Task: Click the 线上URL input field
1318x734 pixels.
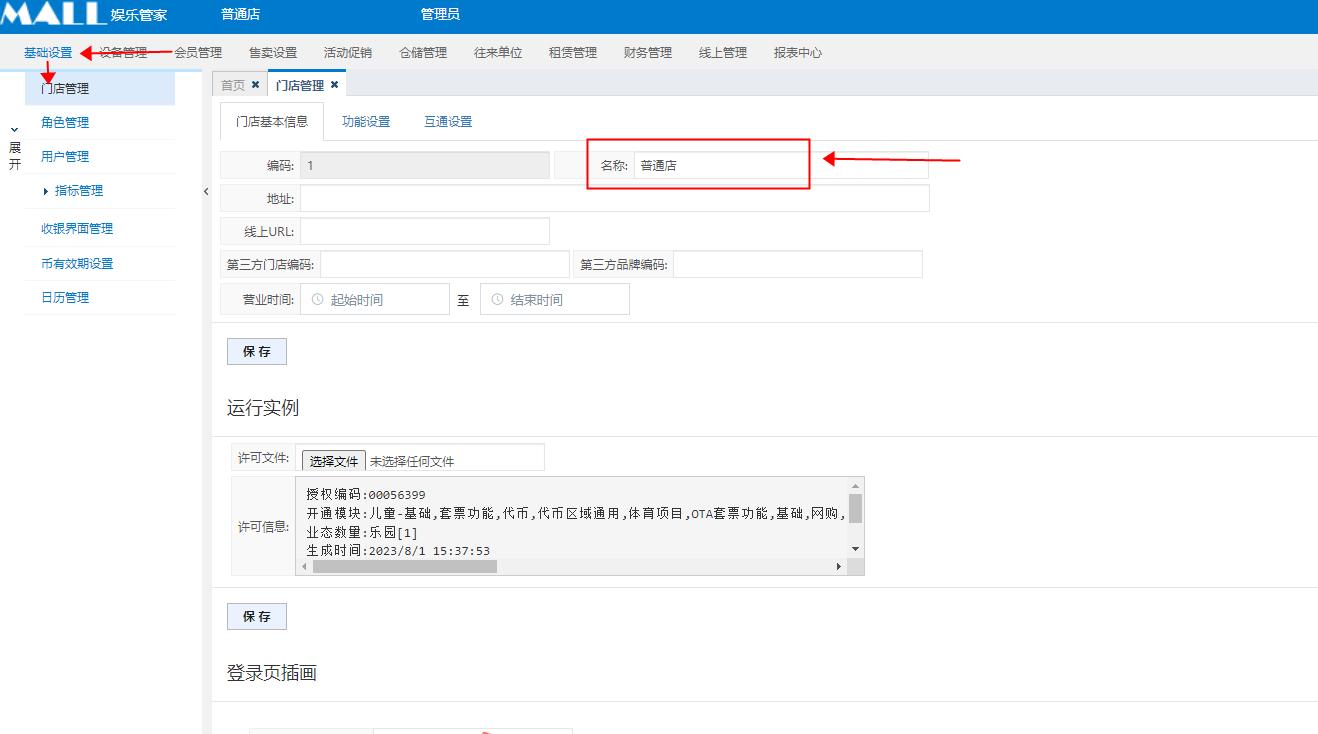Action: 425,231
